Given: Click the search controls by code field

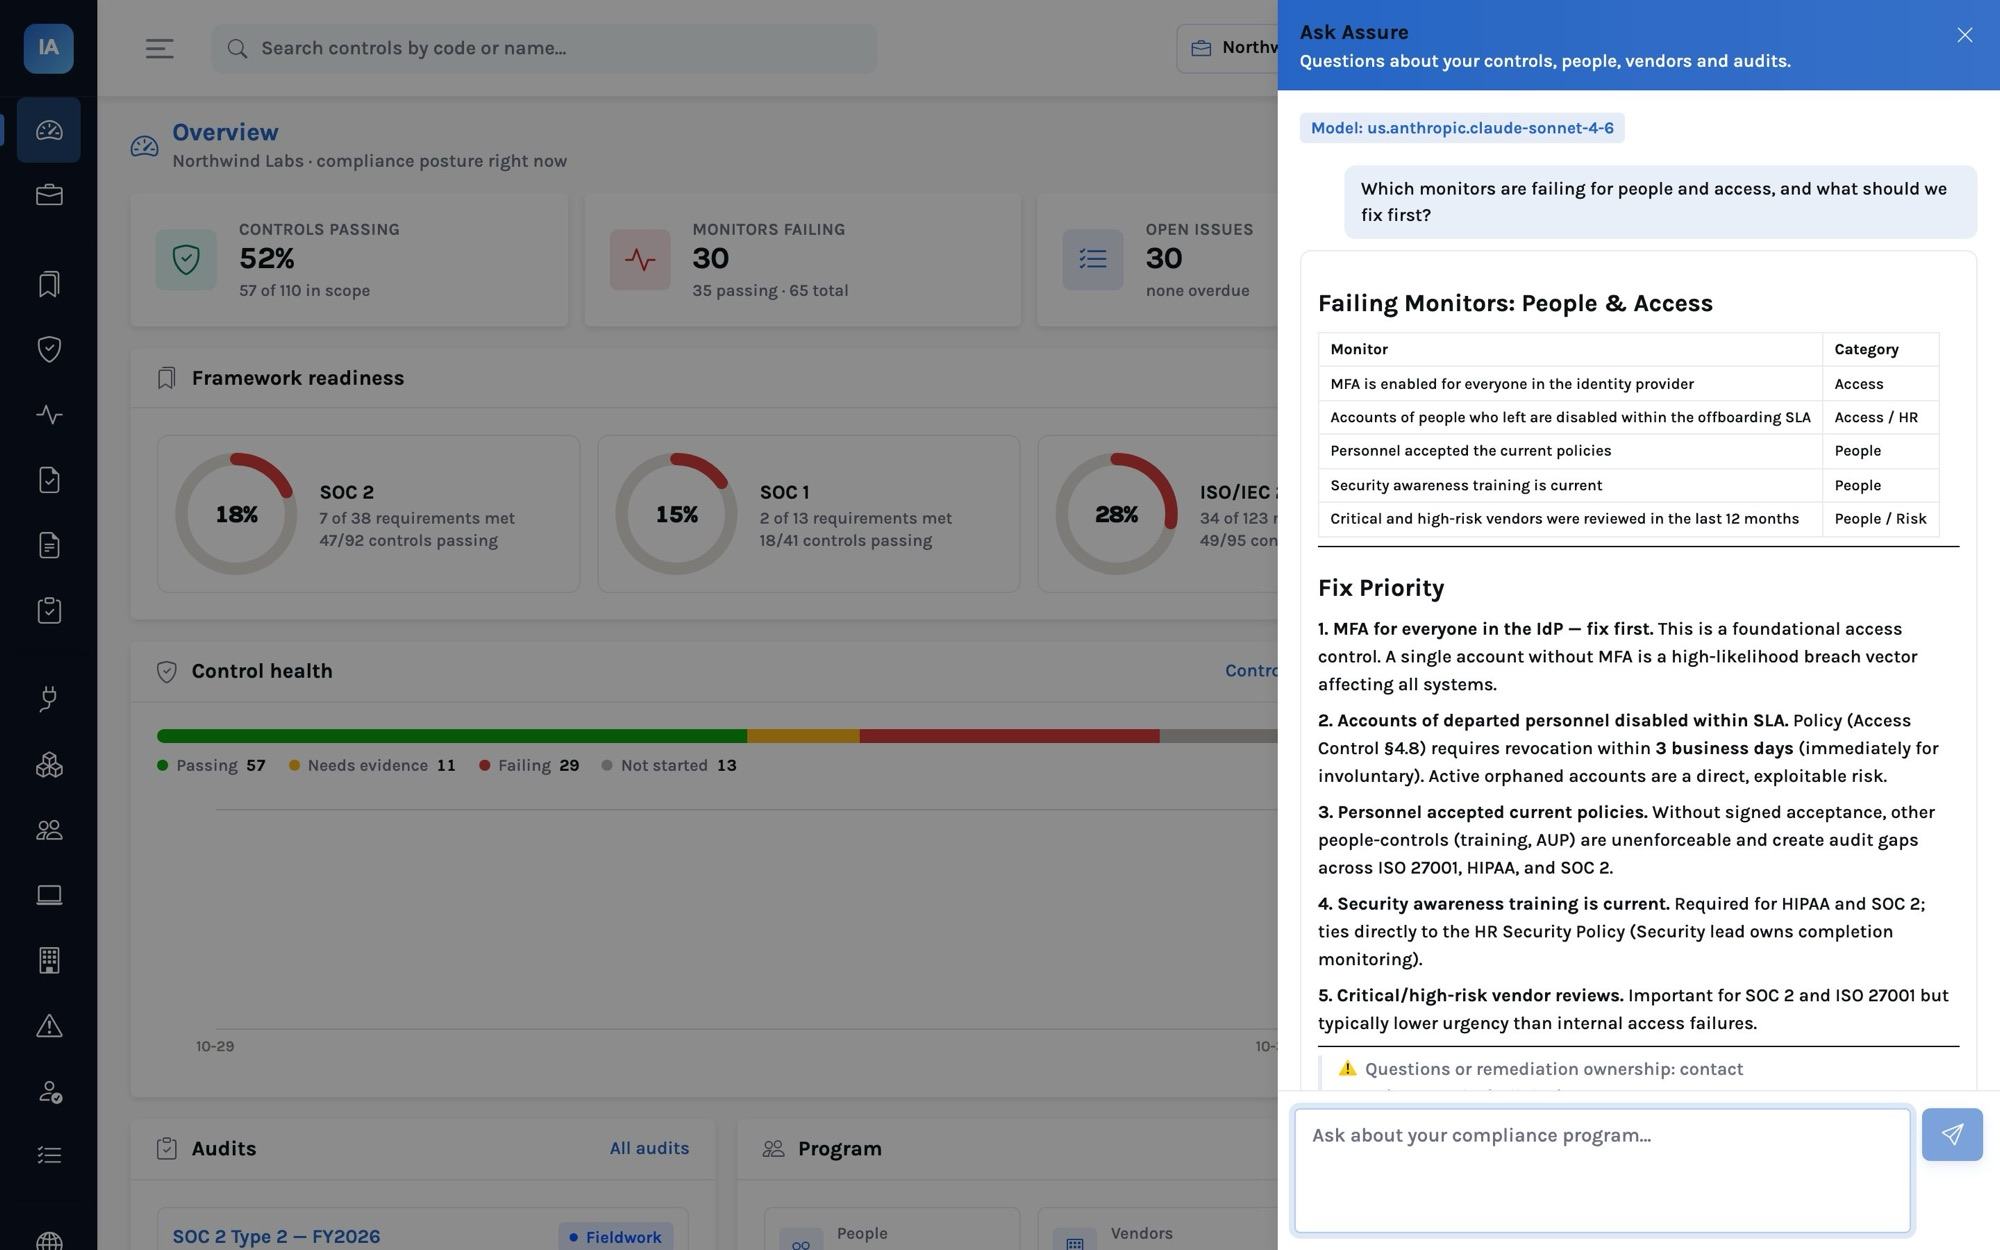Looking at the screenshot, I should [x=544, y=48].
